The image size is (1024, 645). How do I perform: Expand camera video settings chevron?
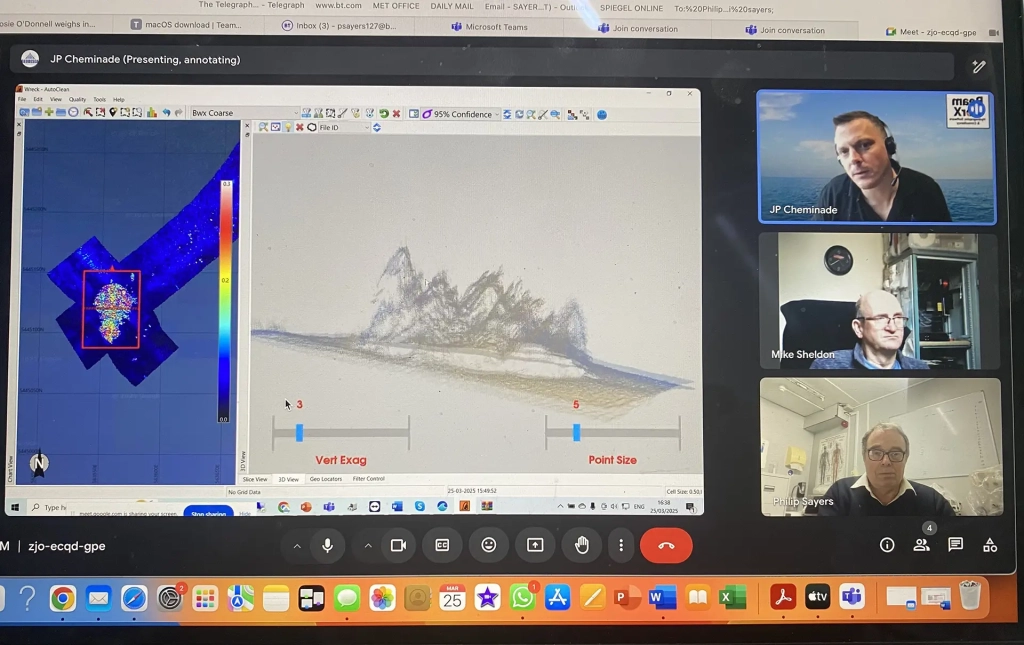click(x=367, y=545)
